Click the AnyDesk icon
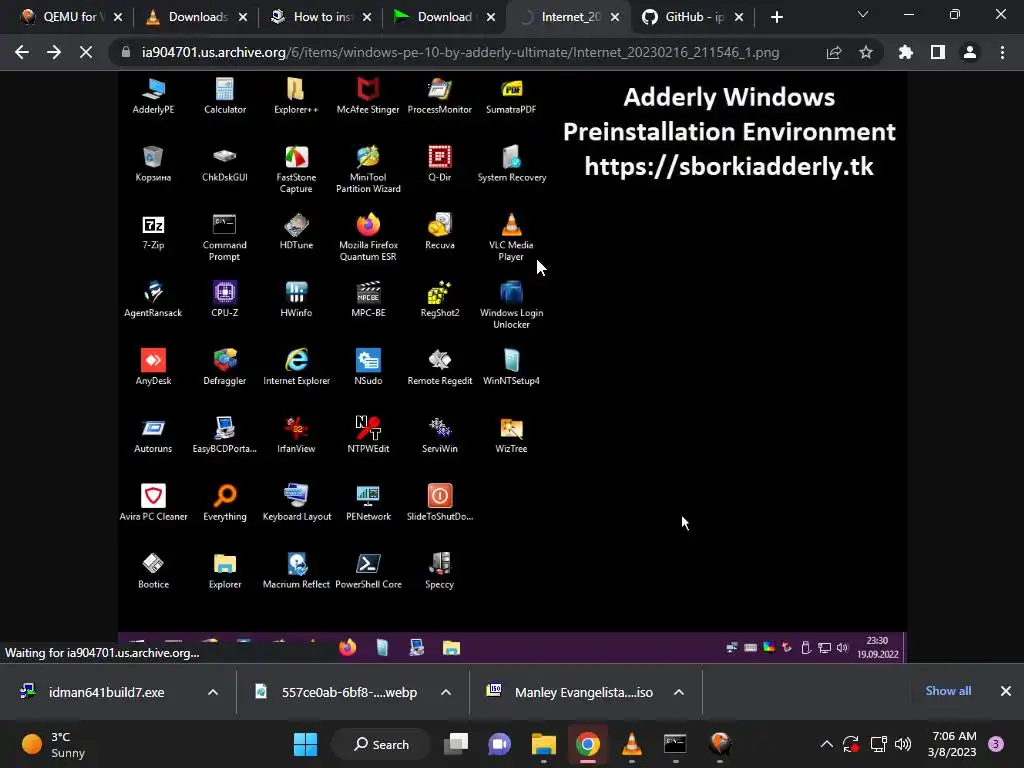The image size is (1024, 768). [153, 367]
